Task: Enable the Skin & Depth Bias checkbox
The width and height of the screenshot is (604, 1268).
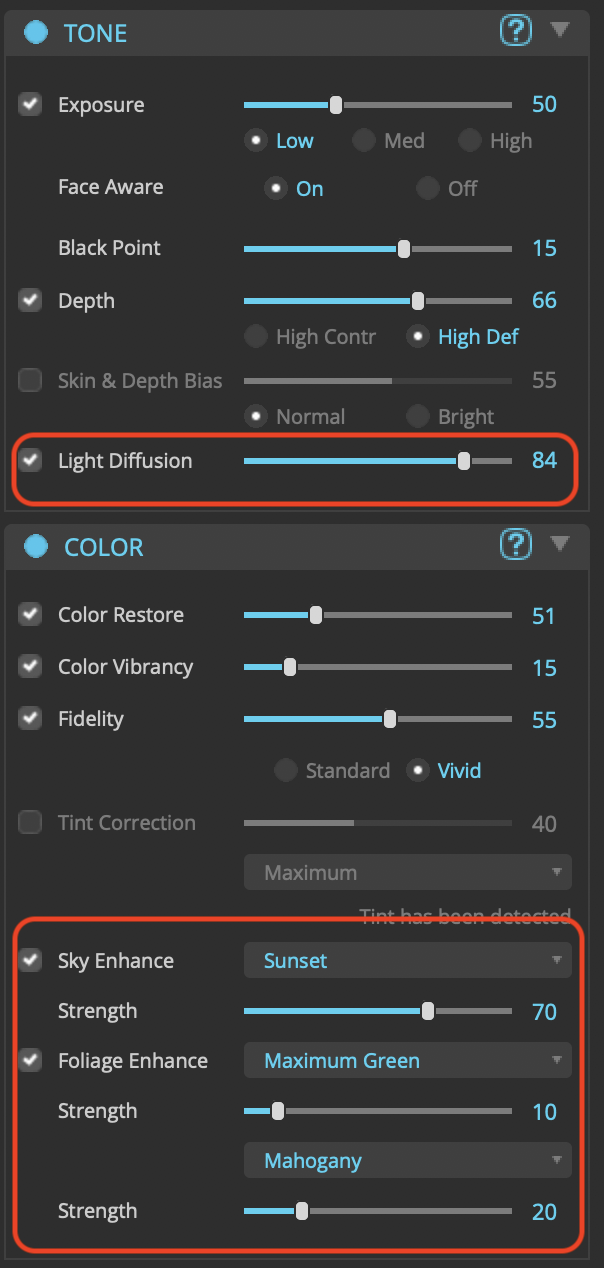Action: click(31, 380)
